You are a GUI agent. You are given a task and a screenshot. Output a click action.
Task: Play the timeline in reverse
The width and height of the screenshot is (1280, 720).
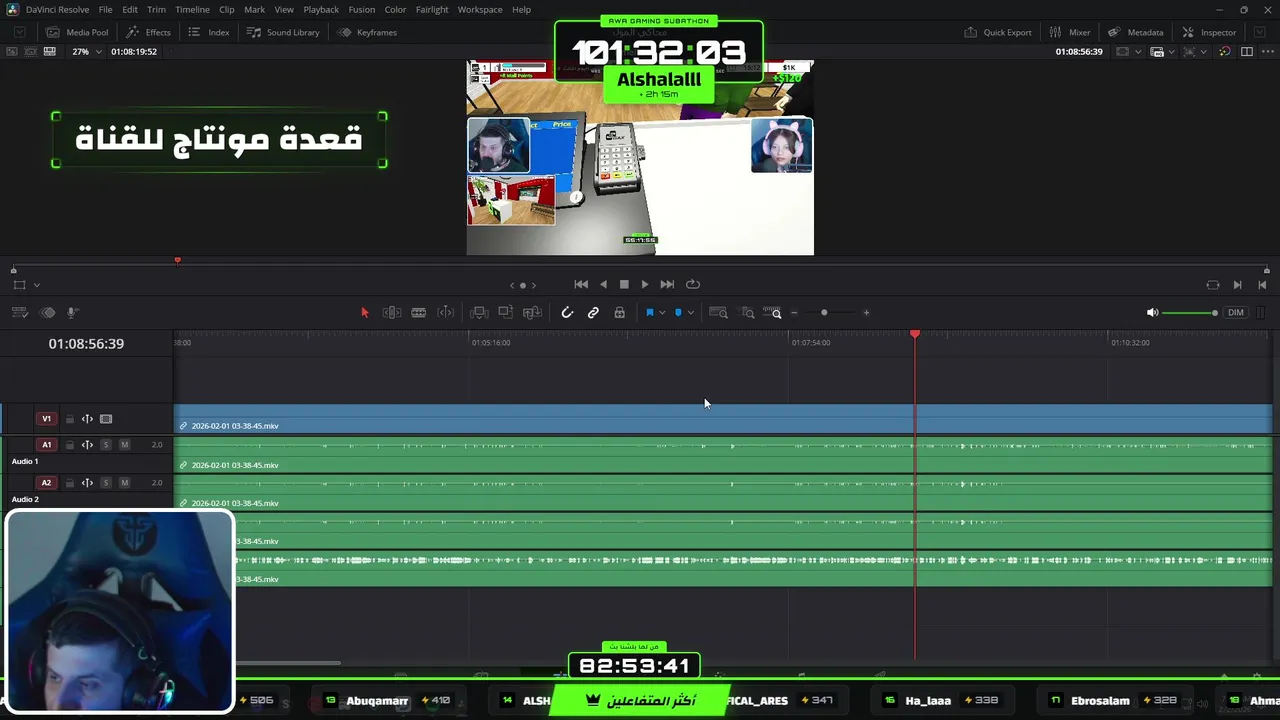[x=603, y=284]
